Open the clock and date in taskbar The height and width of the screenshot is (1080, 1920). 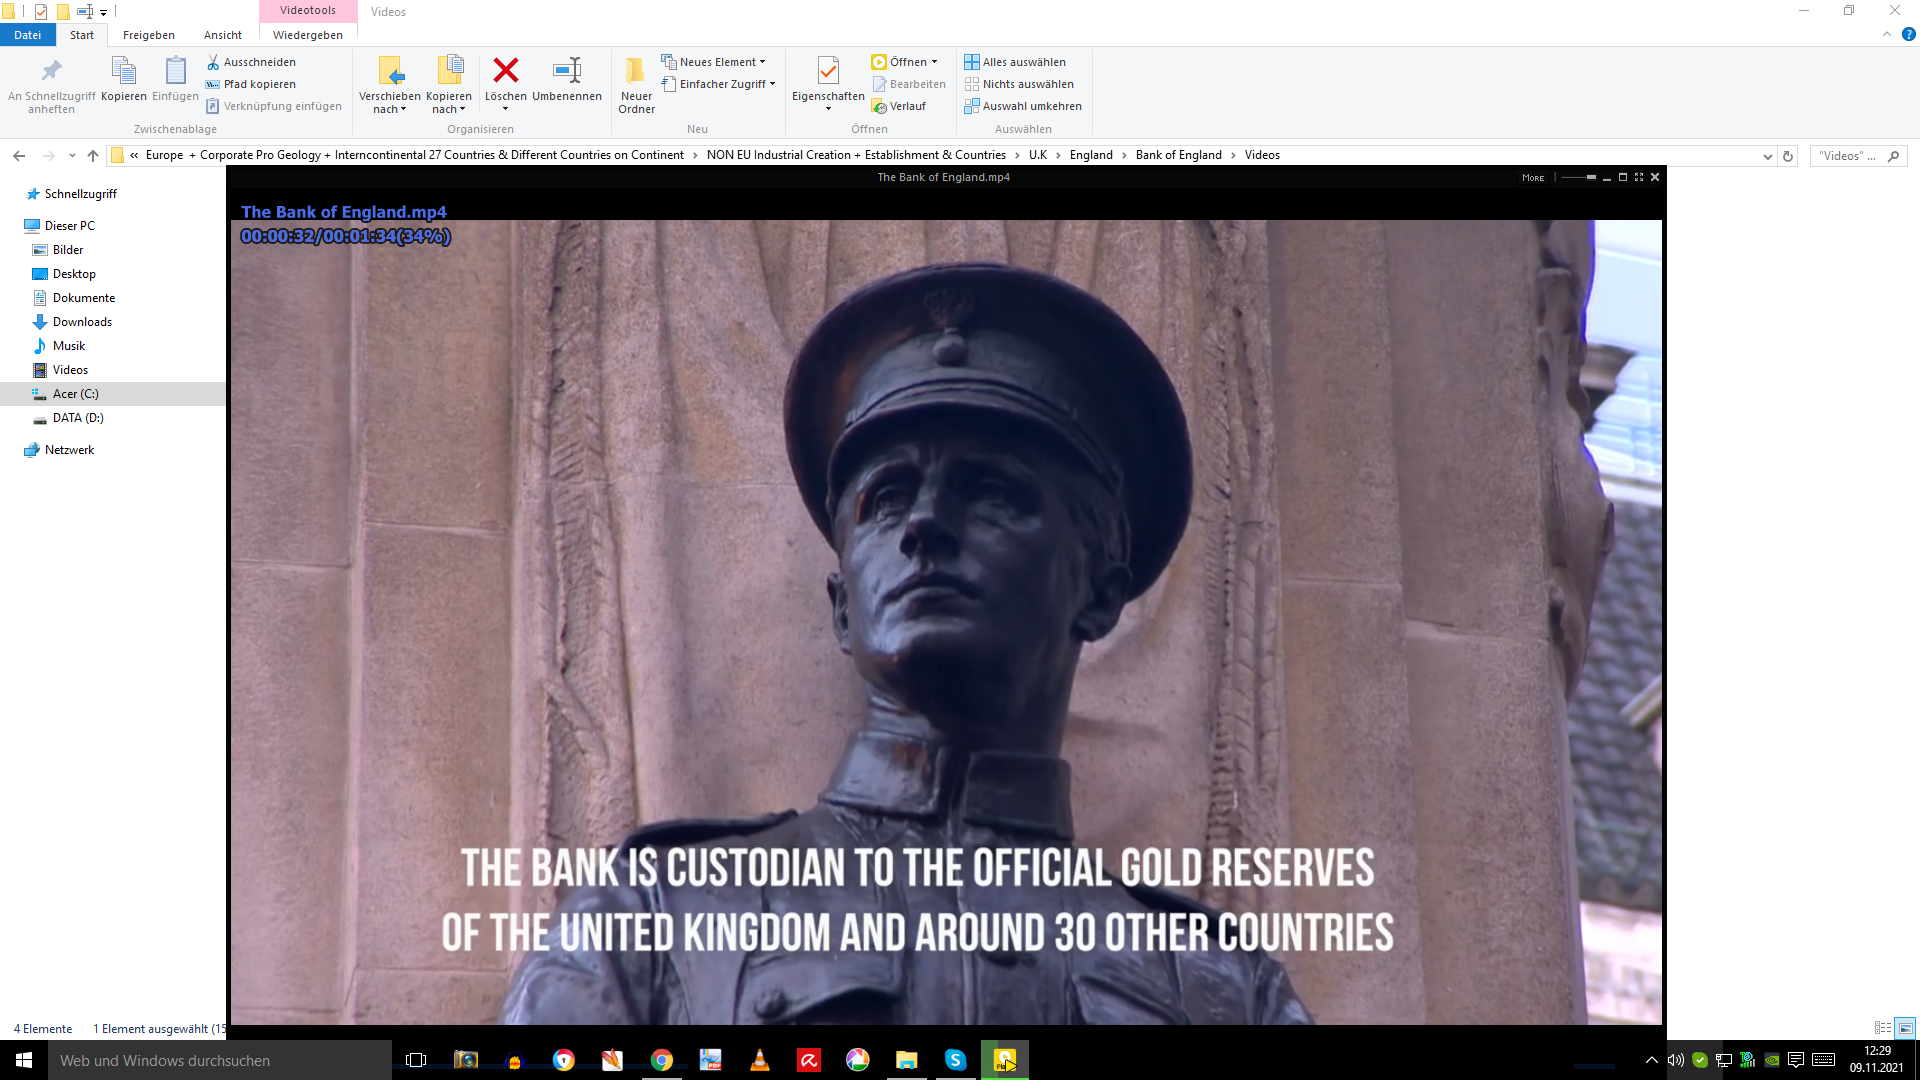(1877, 1060)
